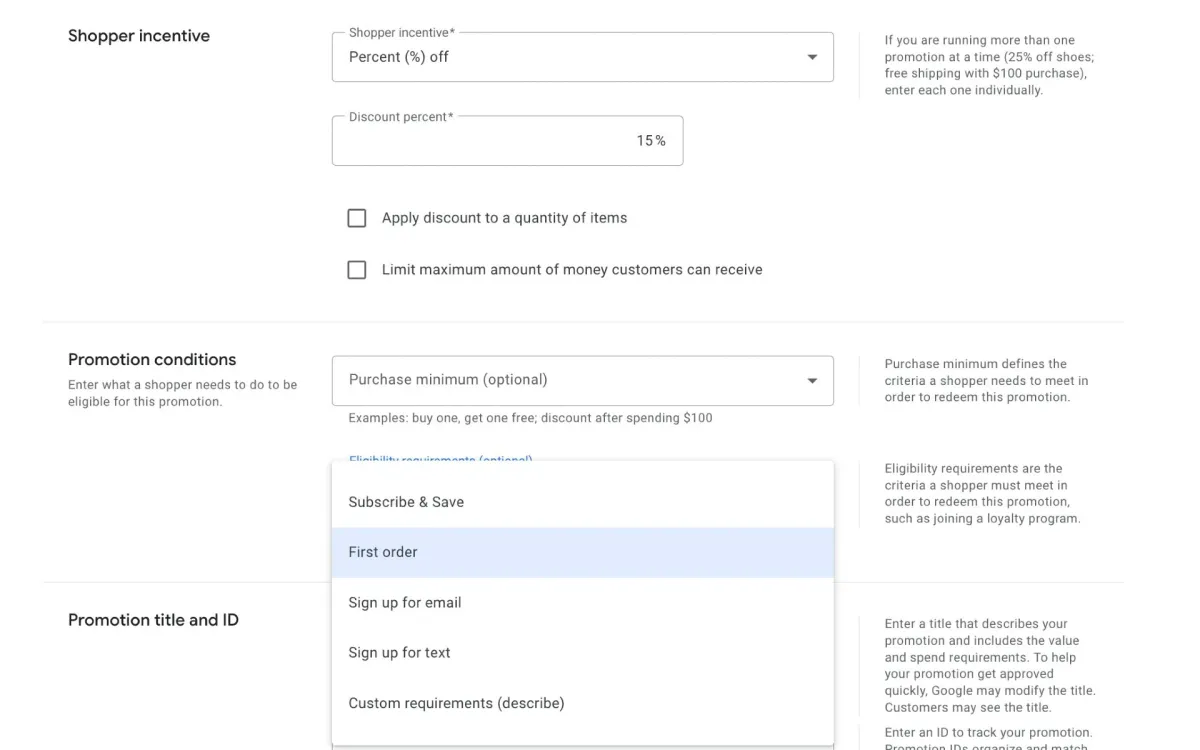
Task: Click the 'Shopper incentive' section heading
Action: click(139, 35)
